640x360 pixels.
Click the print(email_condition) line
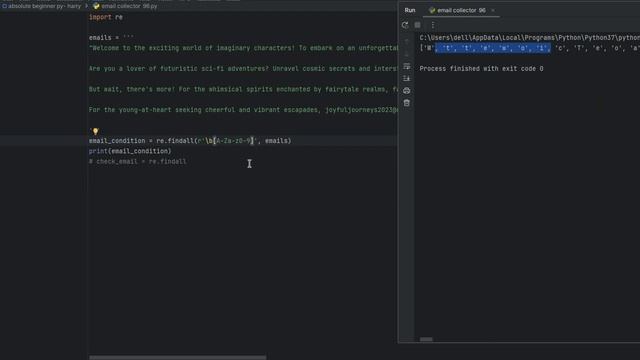pyautogui.click(x=130, y=151)
